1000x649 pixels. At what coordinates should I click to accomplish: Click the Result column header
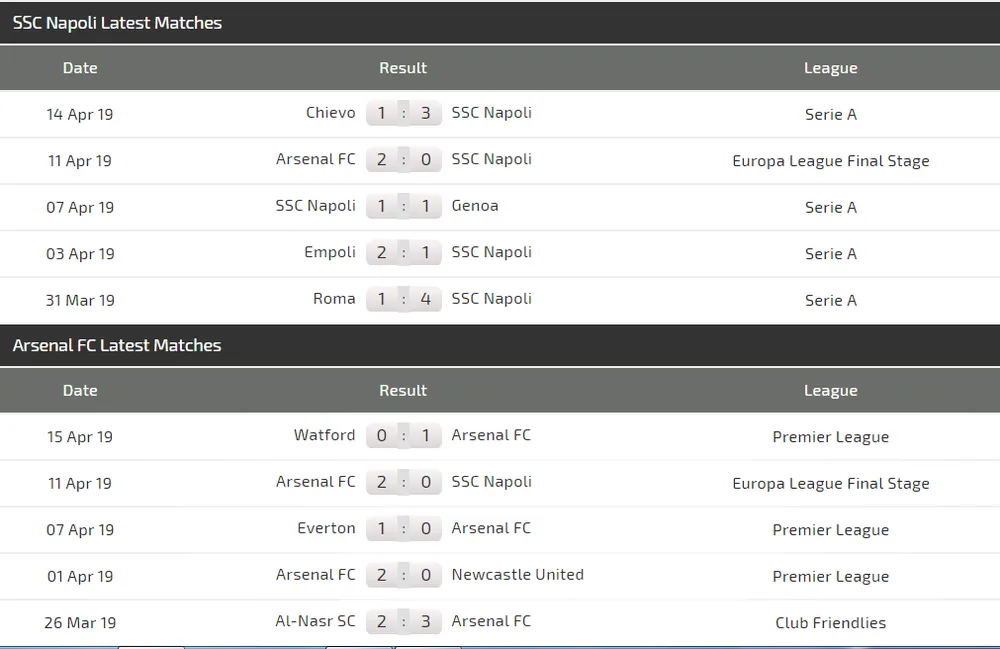coord(403,68)
